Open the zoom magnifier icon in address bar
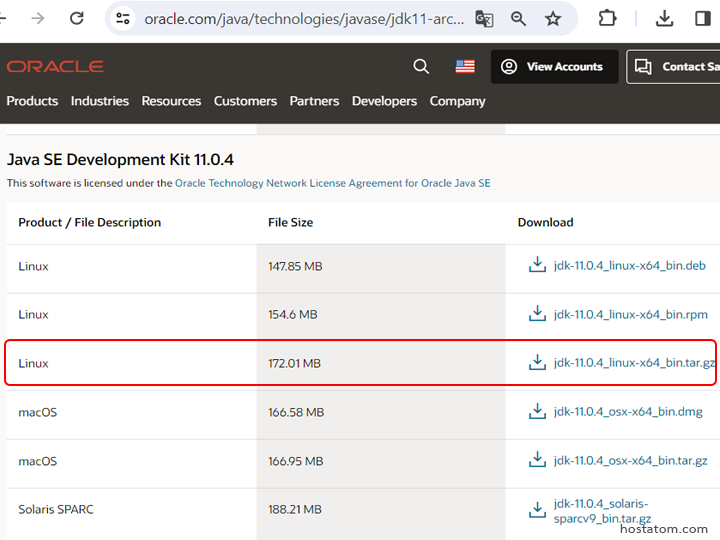 [x=518, y=19]
